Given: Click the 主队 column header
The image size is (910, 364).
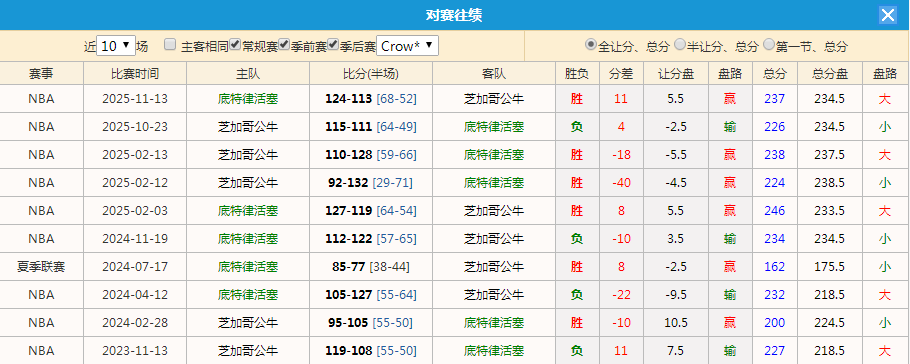Looking at the screenshot, I should [x=248, y=73].
